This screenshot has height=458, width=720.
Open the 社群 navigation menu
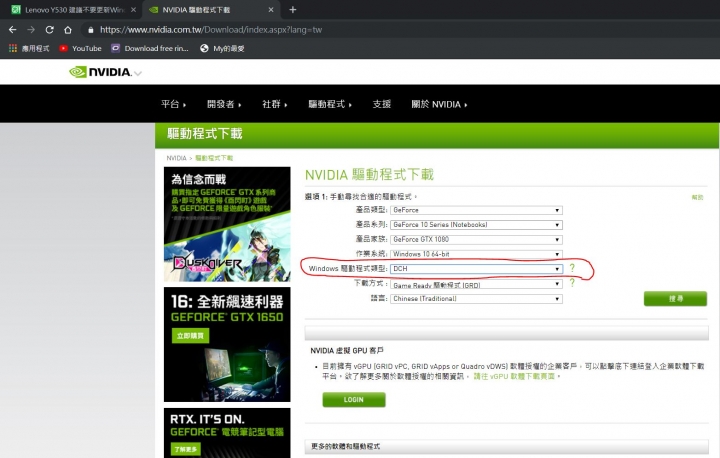pos(275,104)
